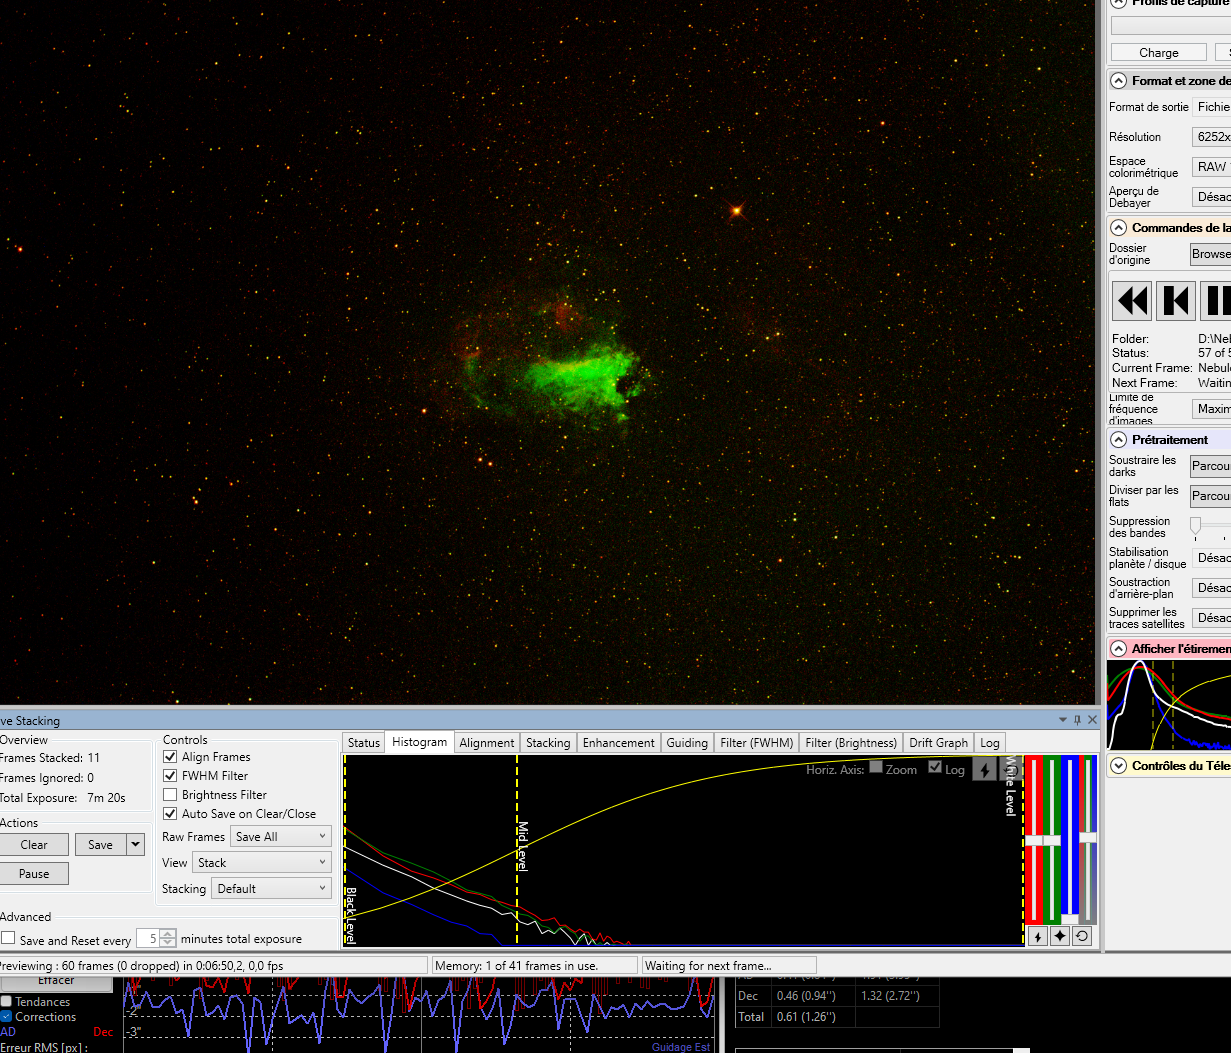1231x1053 pixels.
Task: Disable the Align Frames checkbox
Action: click(170, 757)
